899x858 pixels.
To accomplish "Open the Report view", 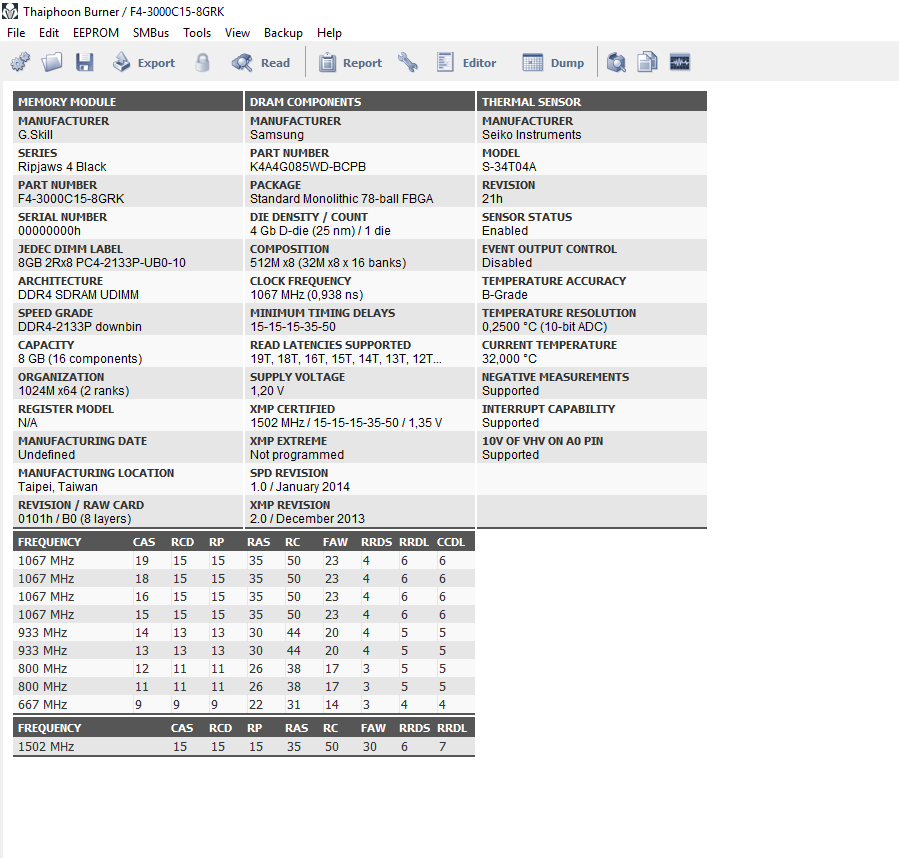I will click(350, 62).
